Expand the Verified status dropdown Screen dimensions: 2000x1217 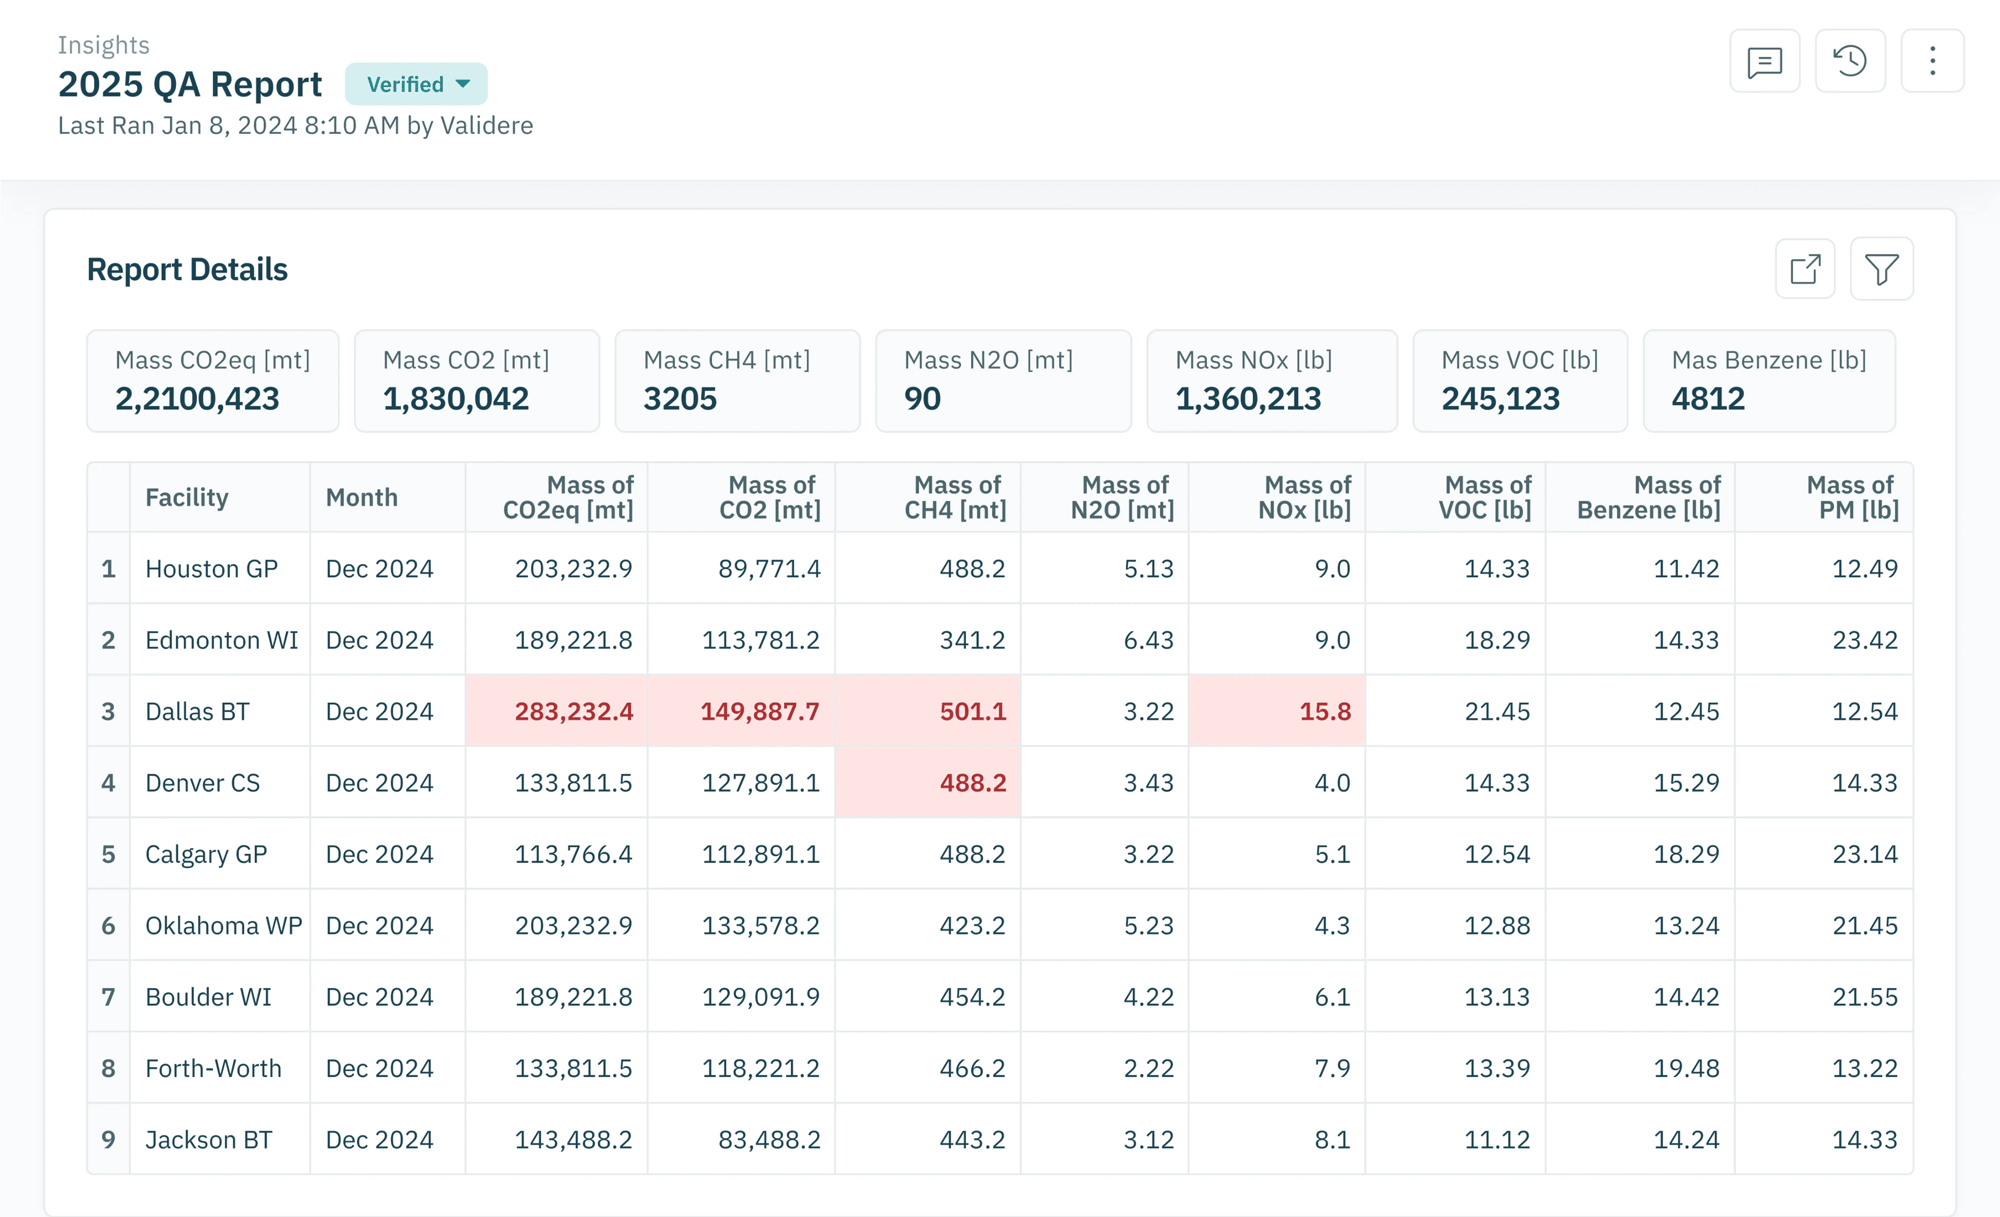416,84
